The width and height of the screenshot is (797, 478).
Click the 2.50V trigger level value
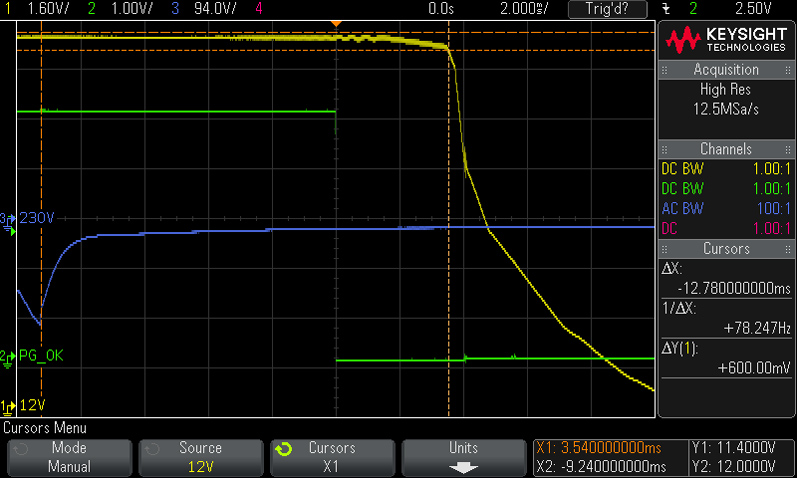[753, 9]
